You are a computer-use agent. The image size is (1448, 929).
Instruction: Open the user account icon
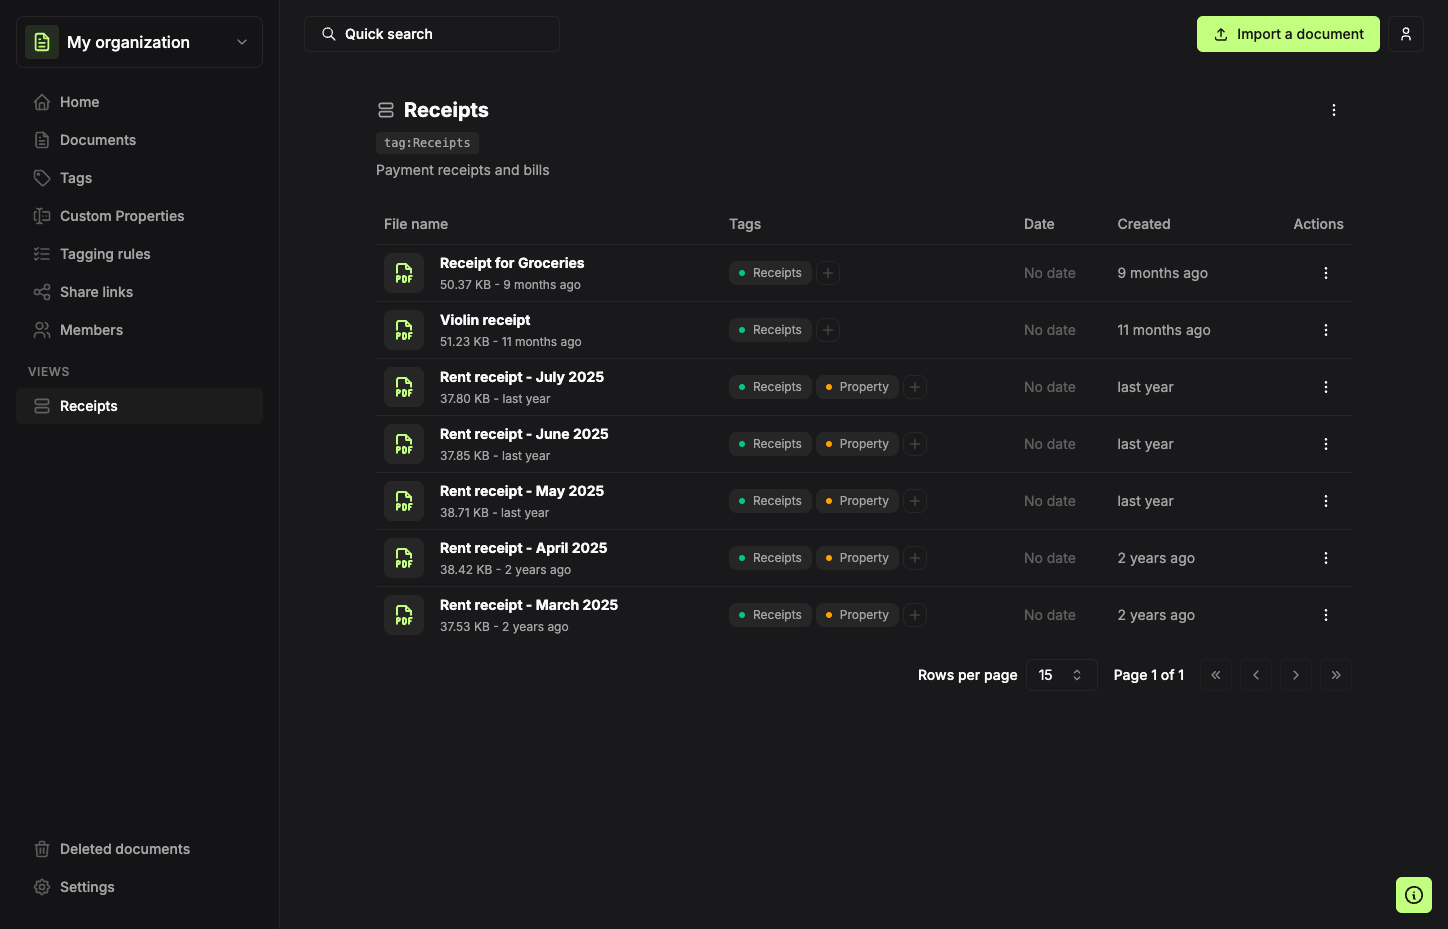click(1405, 34)
